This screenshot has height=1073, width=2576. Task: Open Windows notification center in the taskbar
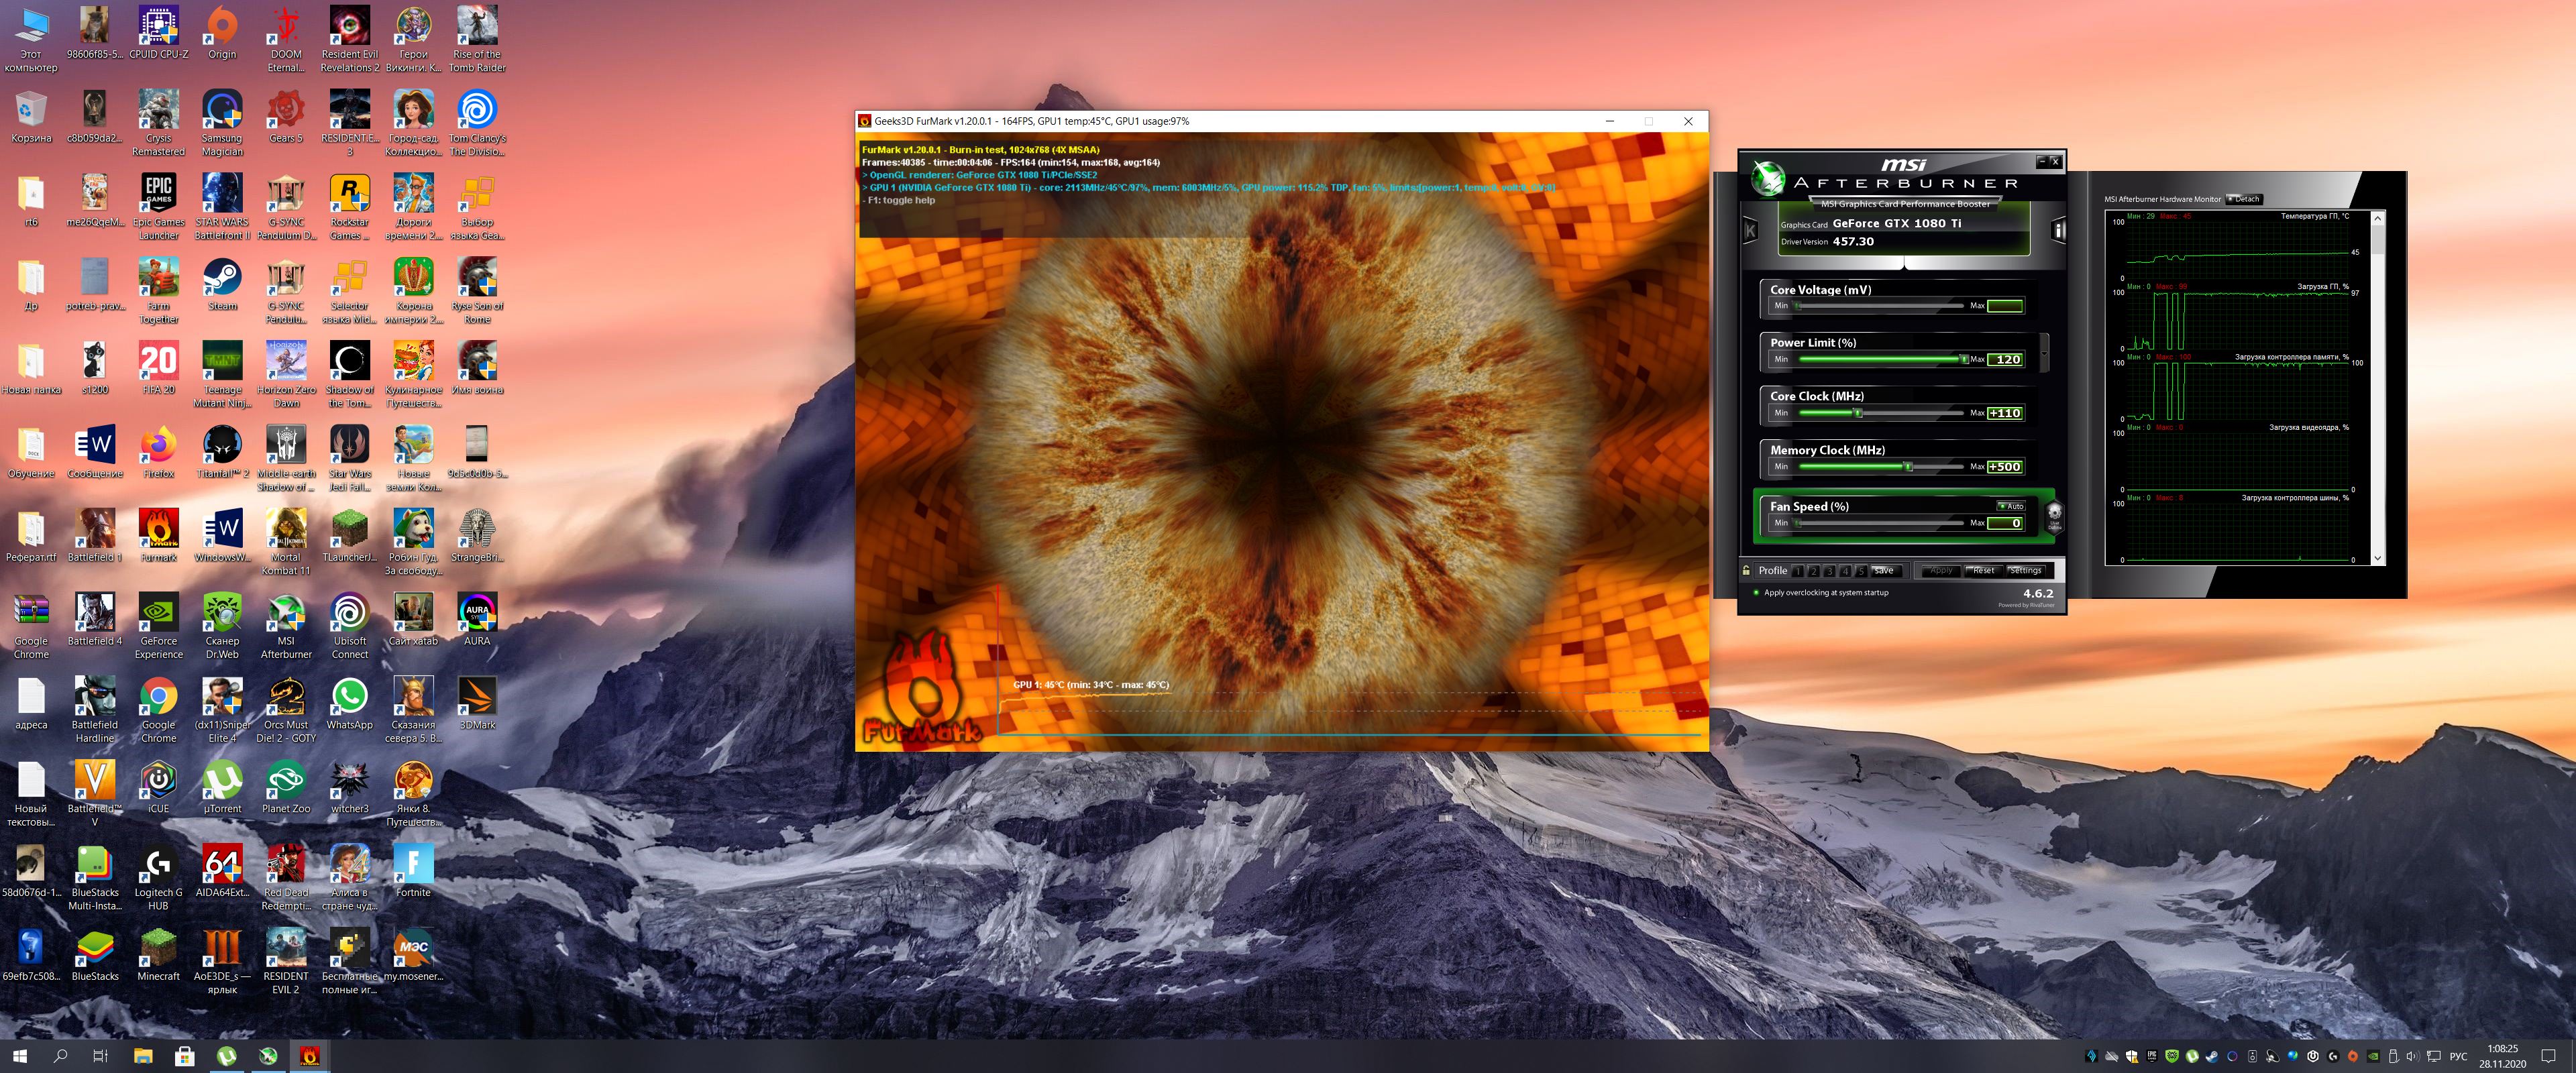pos(2548,1056)
